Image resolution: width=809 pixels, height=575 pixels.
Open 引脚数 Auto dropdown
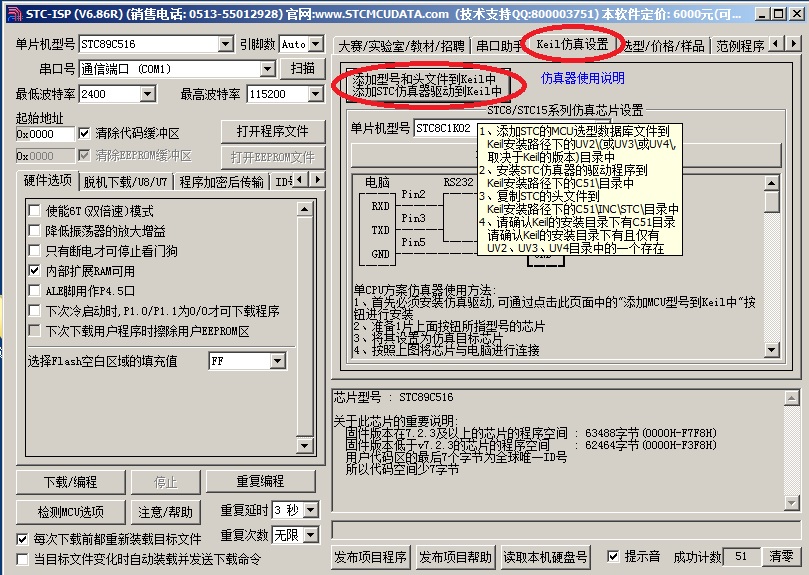point(316,44)
